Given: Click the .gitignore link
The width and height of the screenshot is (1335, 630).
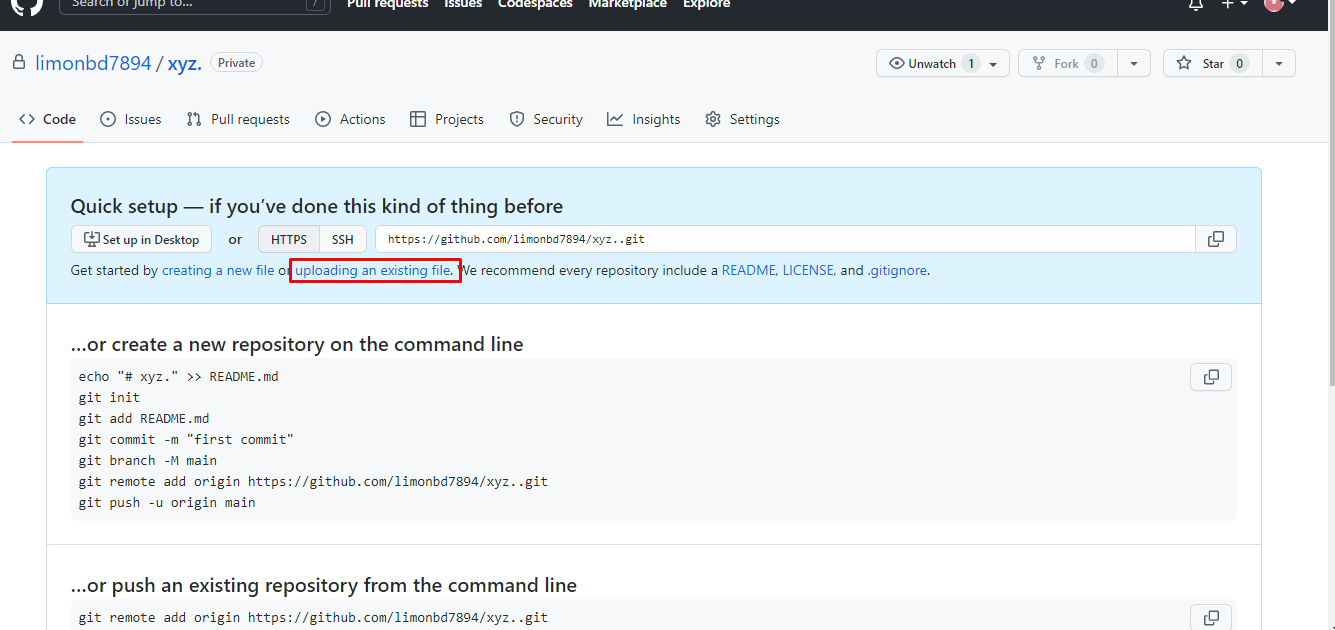Looking at the screenshot, I should (897, 270).
